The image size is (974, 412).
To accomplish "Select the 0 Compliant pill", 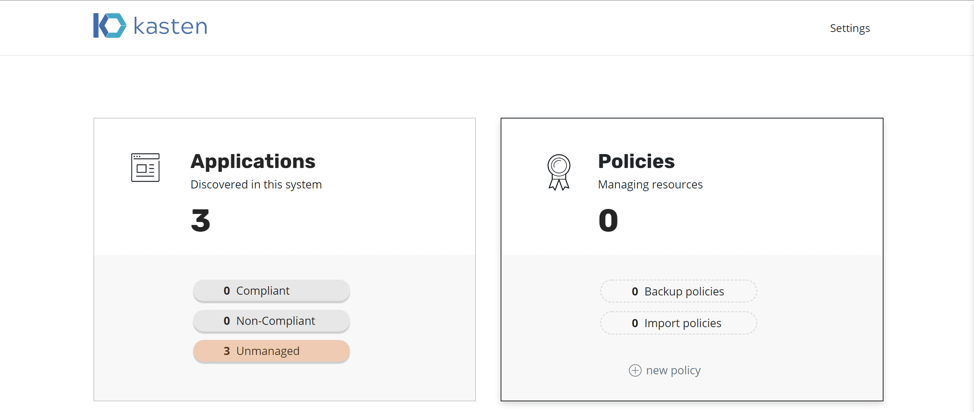I will pyautogui.click(x=271, y=291).
